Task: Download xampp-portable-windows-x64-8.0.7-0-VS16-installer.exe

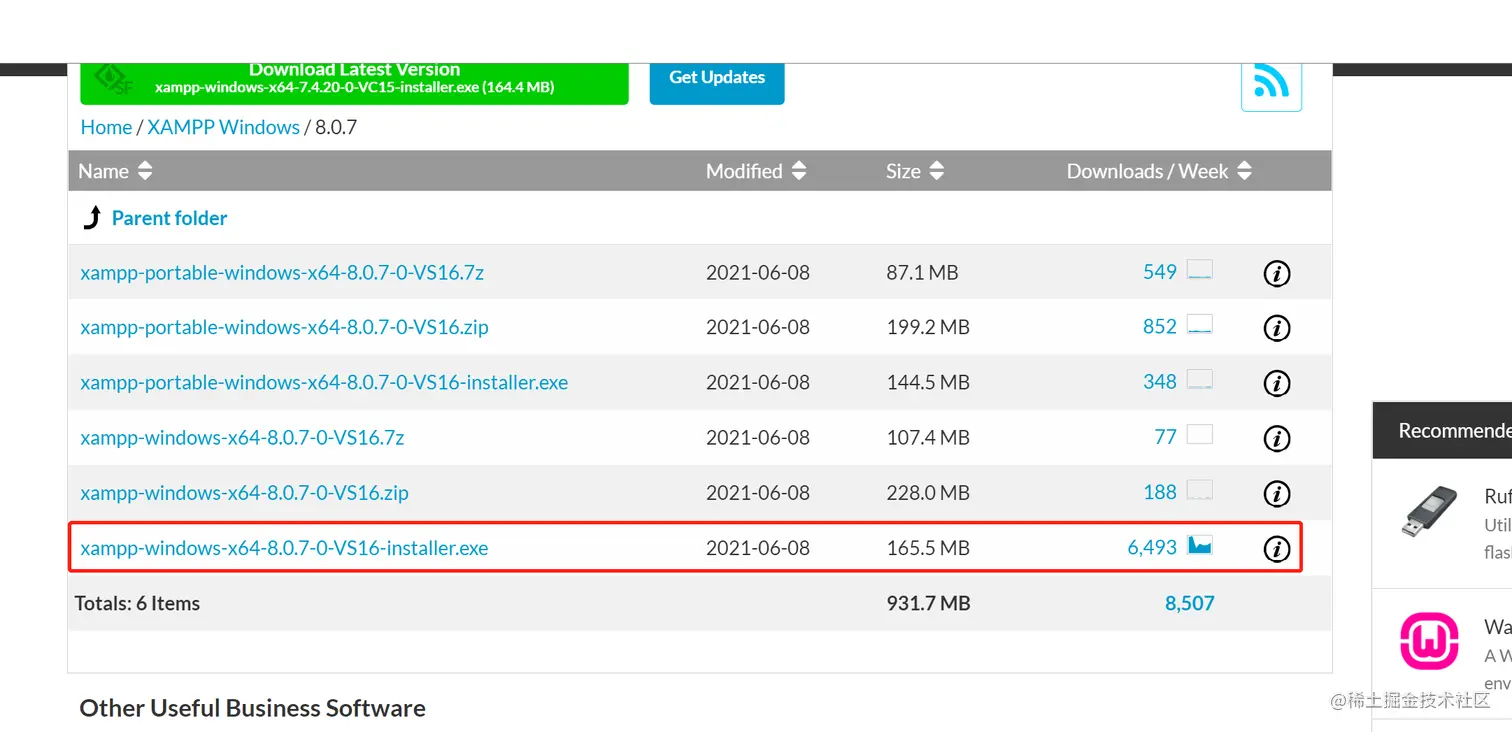Action: coord(324,382)
